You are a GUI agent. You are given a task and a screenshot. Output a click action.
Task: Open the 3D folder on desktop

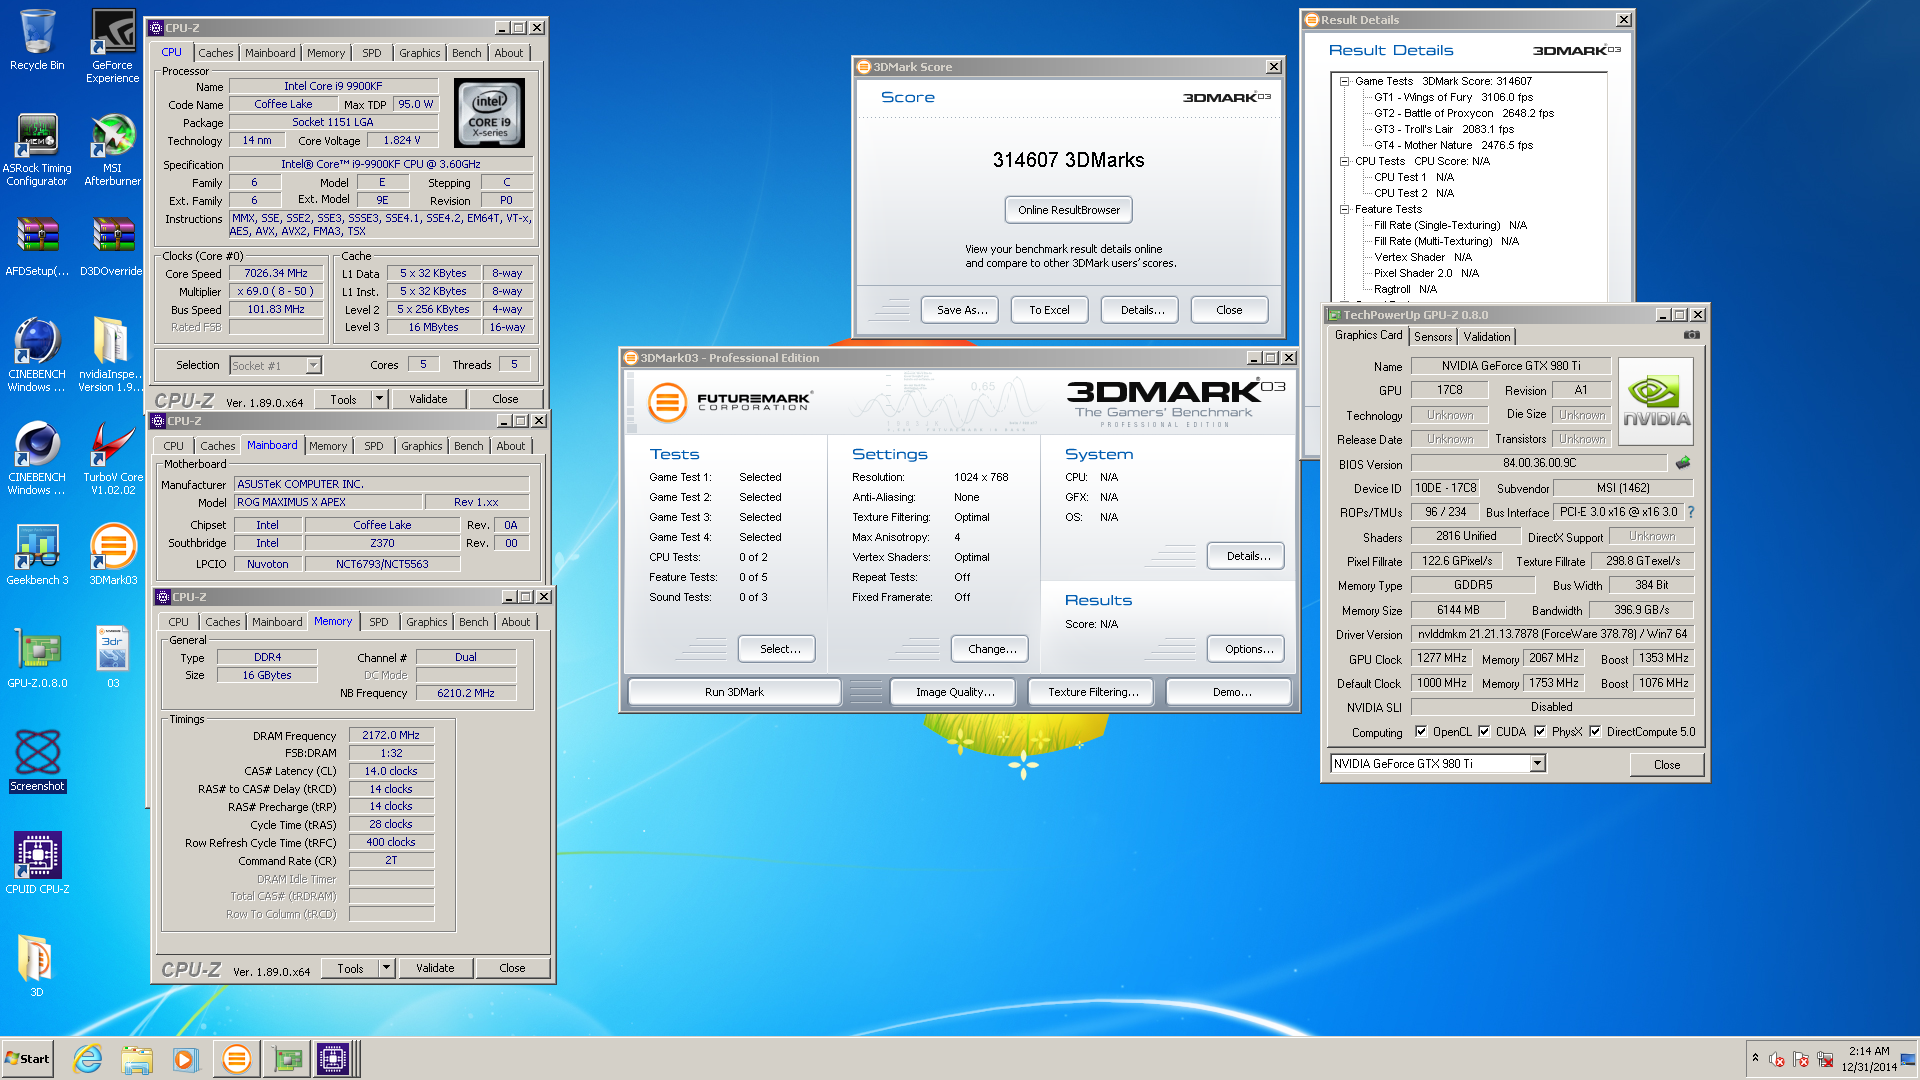[37, 966]
